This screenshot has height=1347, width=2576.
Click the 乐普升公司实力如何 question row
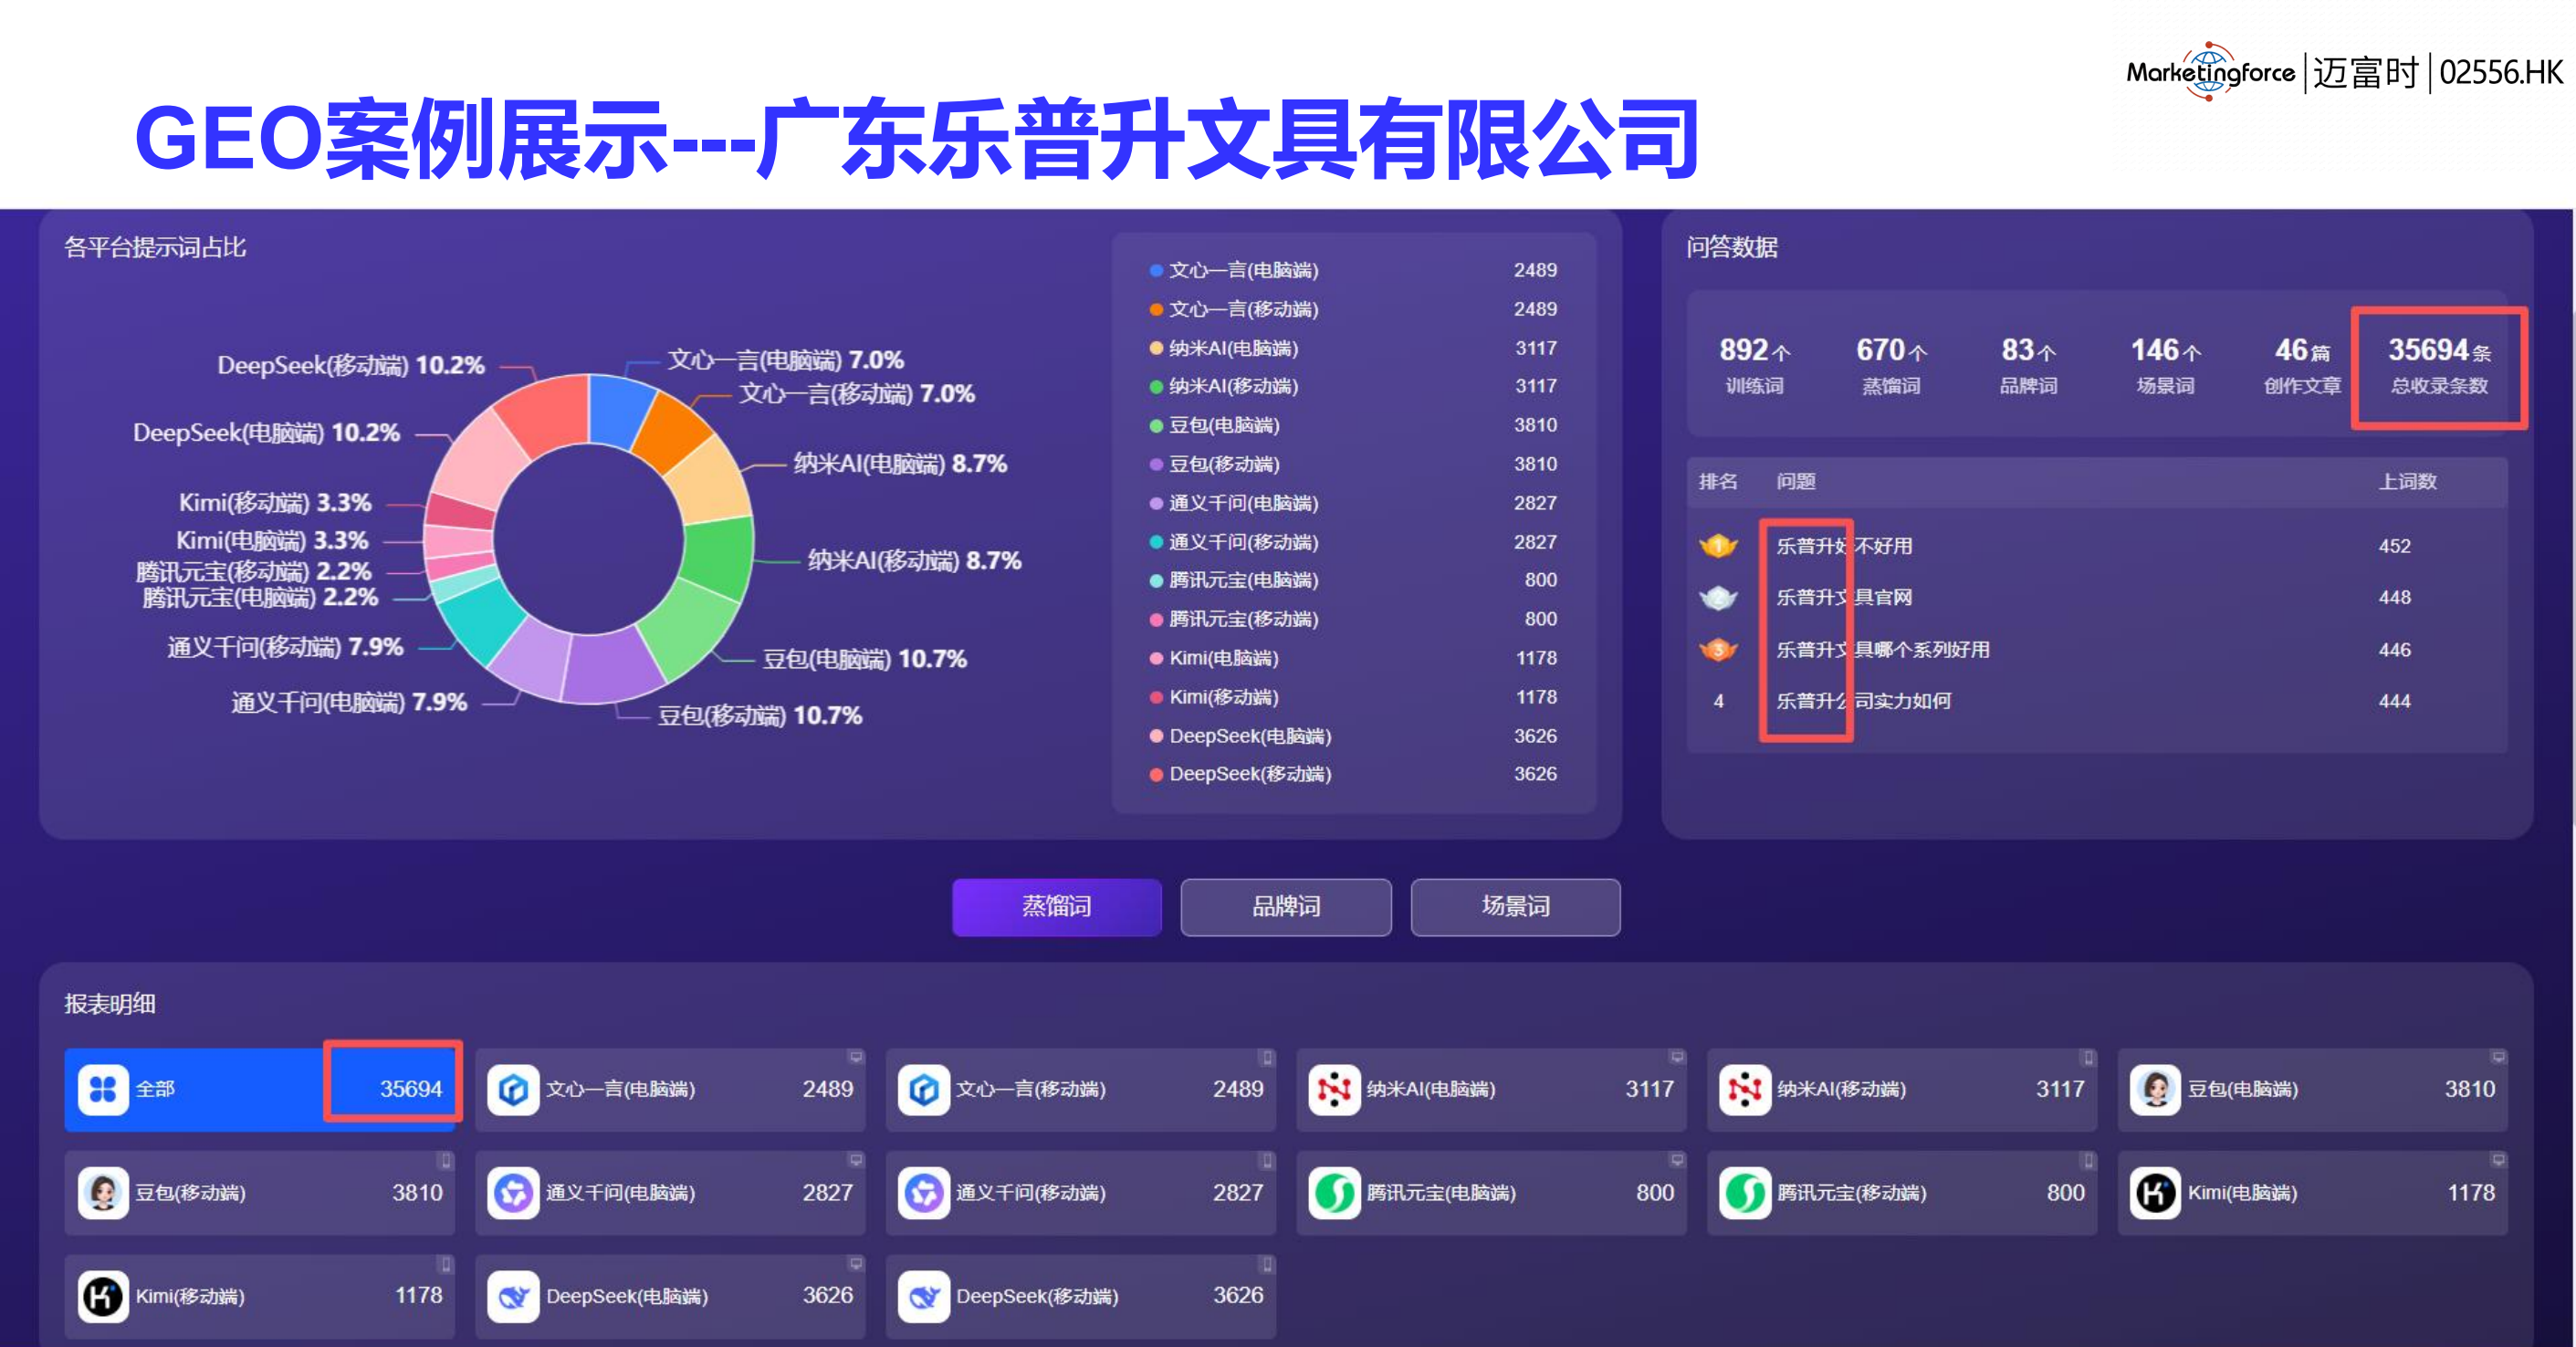[2097, 701]
